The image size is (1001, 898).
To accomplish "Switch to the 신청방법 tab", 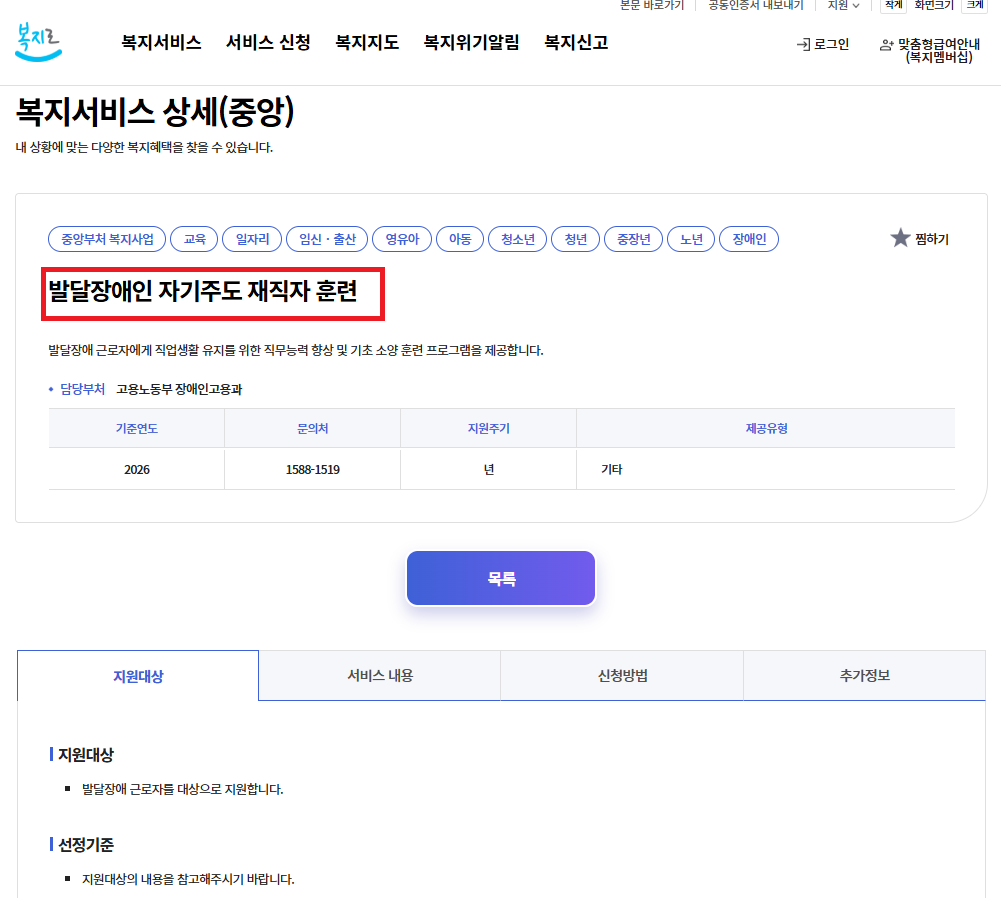I will (622, 676).
